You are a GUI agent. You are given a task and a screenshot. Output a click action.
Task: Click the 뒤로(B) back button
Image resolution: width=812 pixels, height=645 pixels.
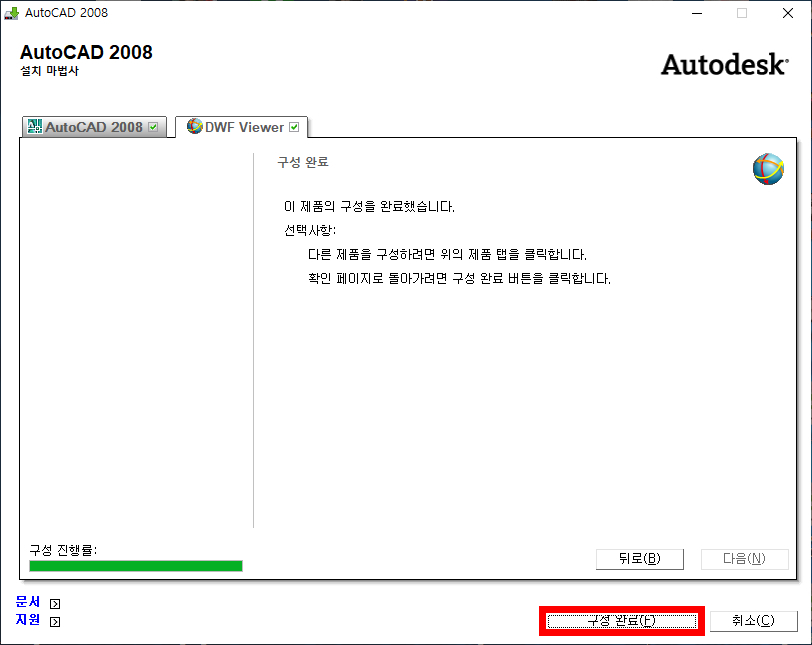coord(640,559)
